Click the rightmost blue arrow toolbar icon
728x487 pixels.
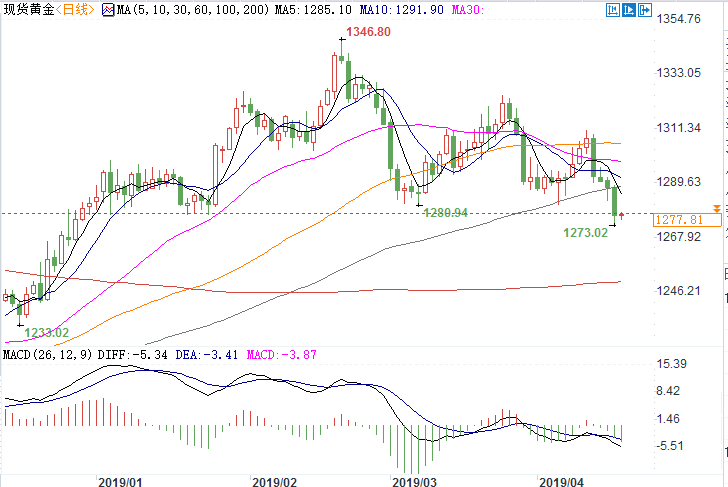[x=643, y=11]
